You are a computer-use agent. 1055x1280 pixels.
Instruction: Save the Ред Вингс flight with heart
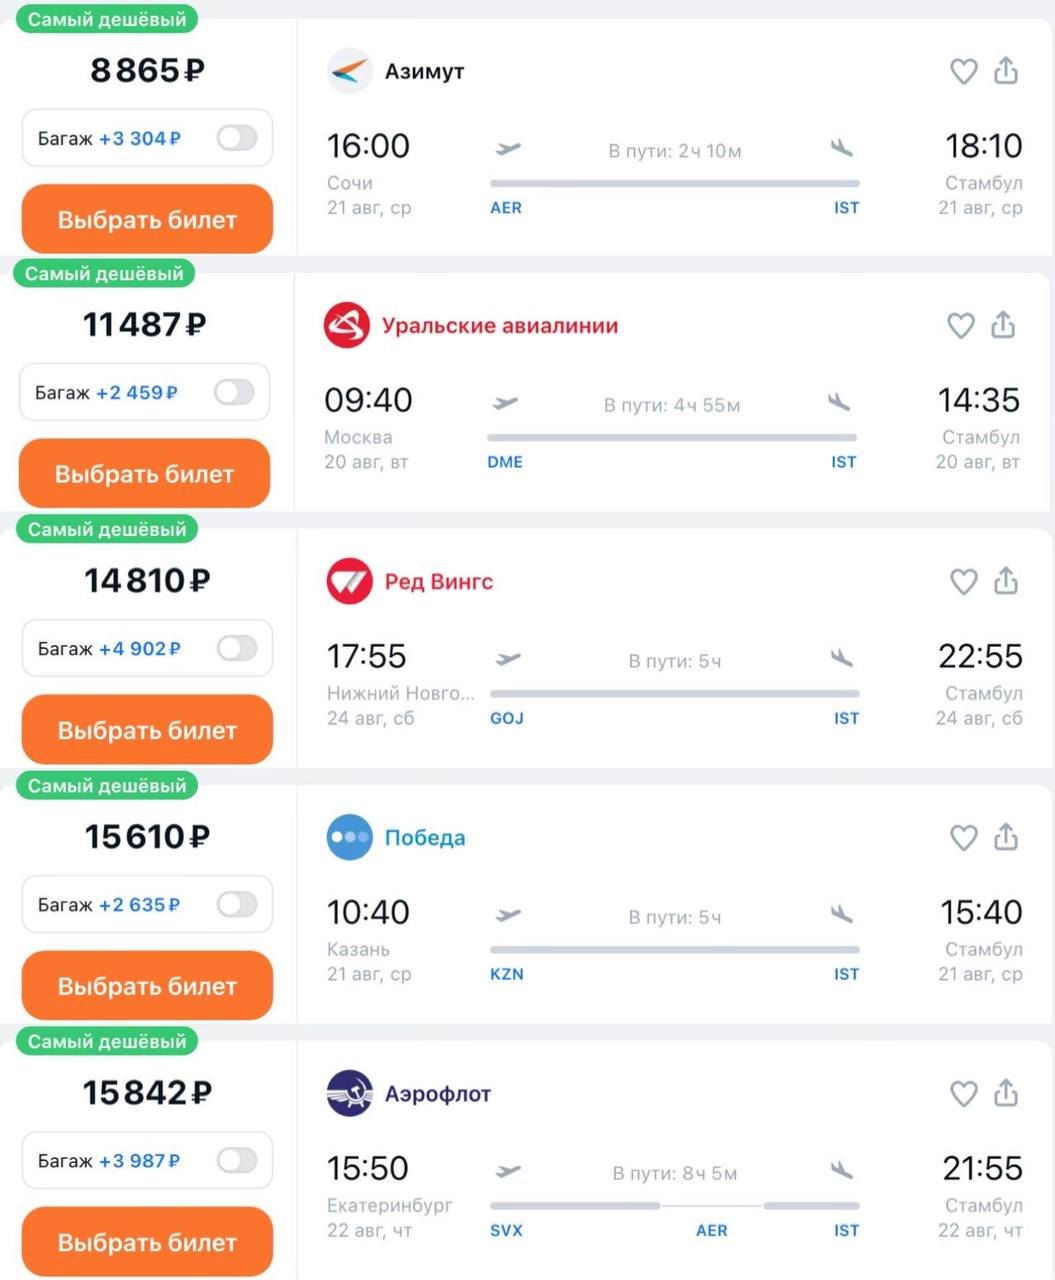963,582
